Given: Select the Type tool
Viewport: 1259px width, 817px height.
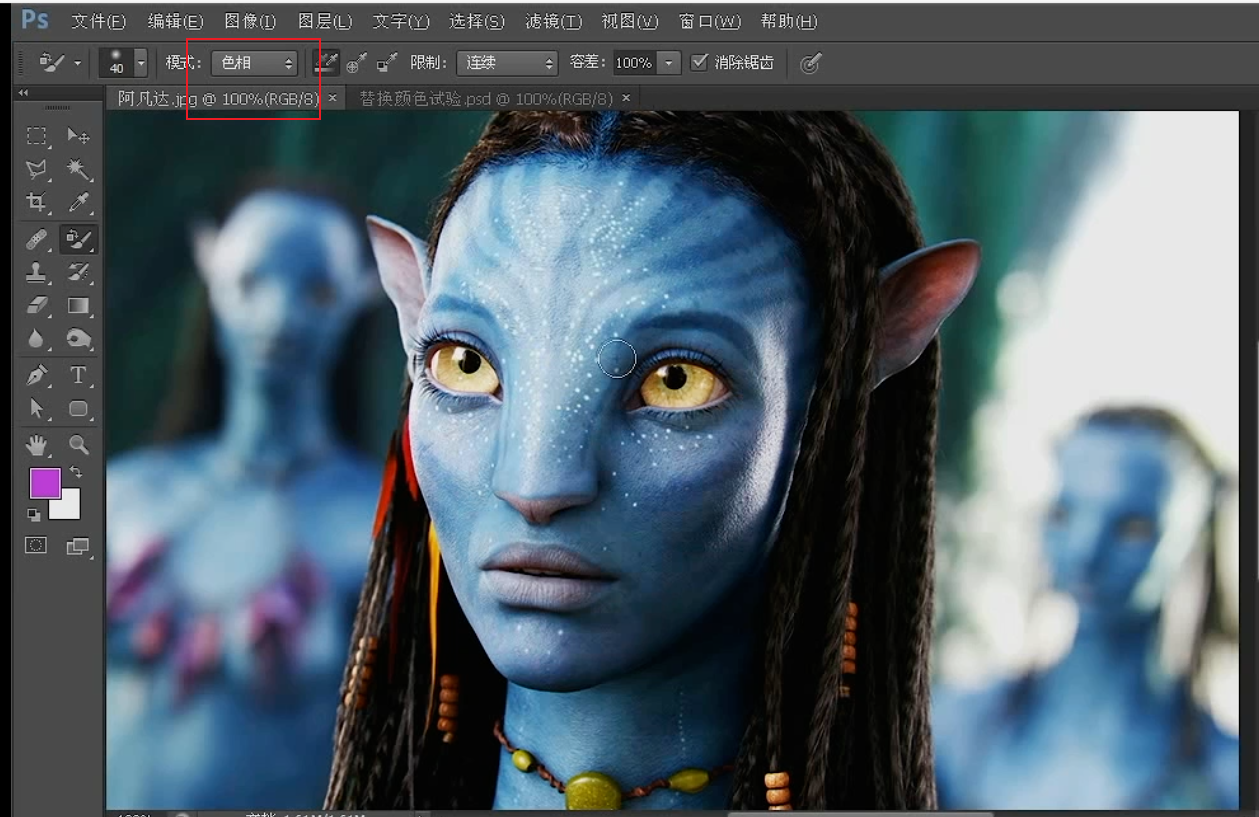Looking at the screenshot, I should (x=78, y=376).
